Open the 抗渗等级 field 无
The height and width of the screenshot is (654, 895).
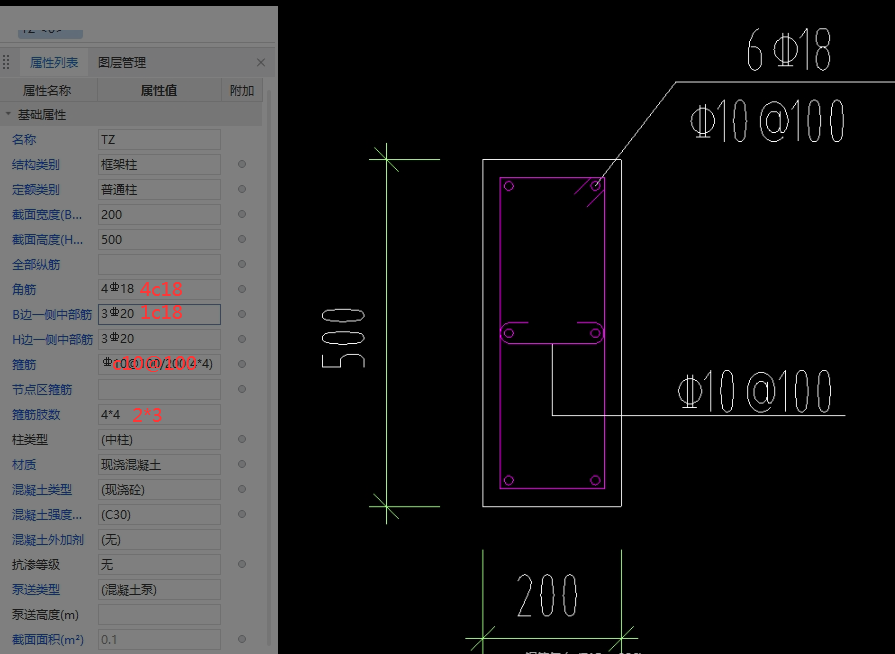click(x=159, y=565)
